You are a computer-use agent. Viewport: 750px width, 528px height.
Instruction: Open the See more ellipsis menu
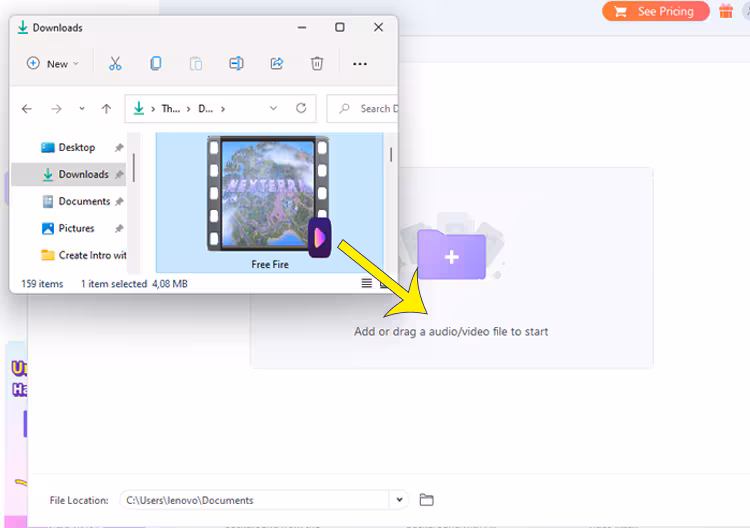[x=360, y=64]
